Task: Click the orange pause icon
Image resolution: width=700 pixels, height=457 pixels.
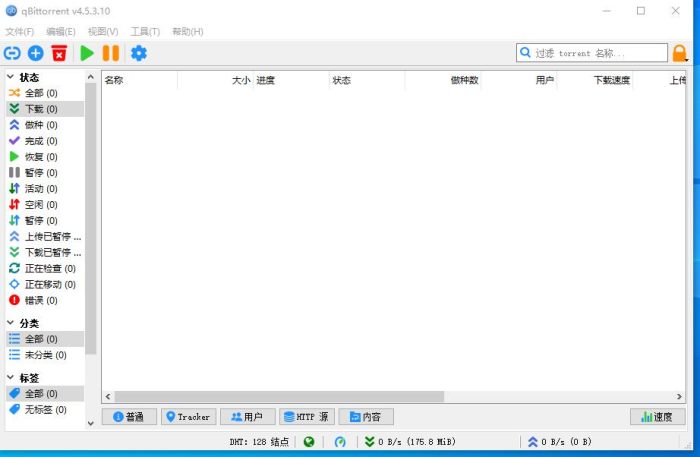Action: [111, 53]
